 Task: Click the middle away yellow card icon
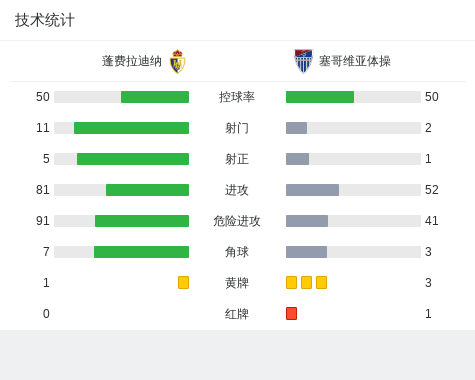click(306, 282)
